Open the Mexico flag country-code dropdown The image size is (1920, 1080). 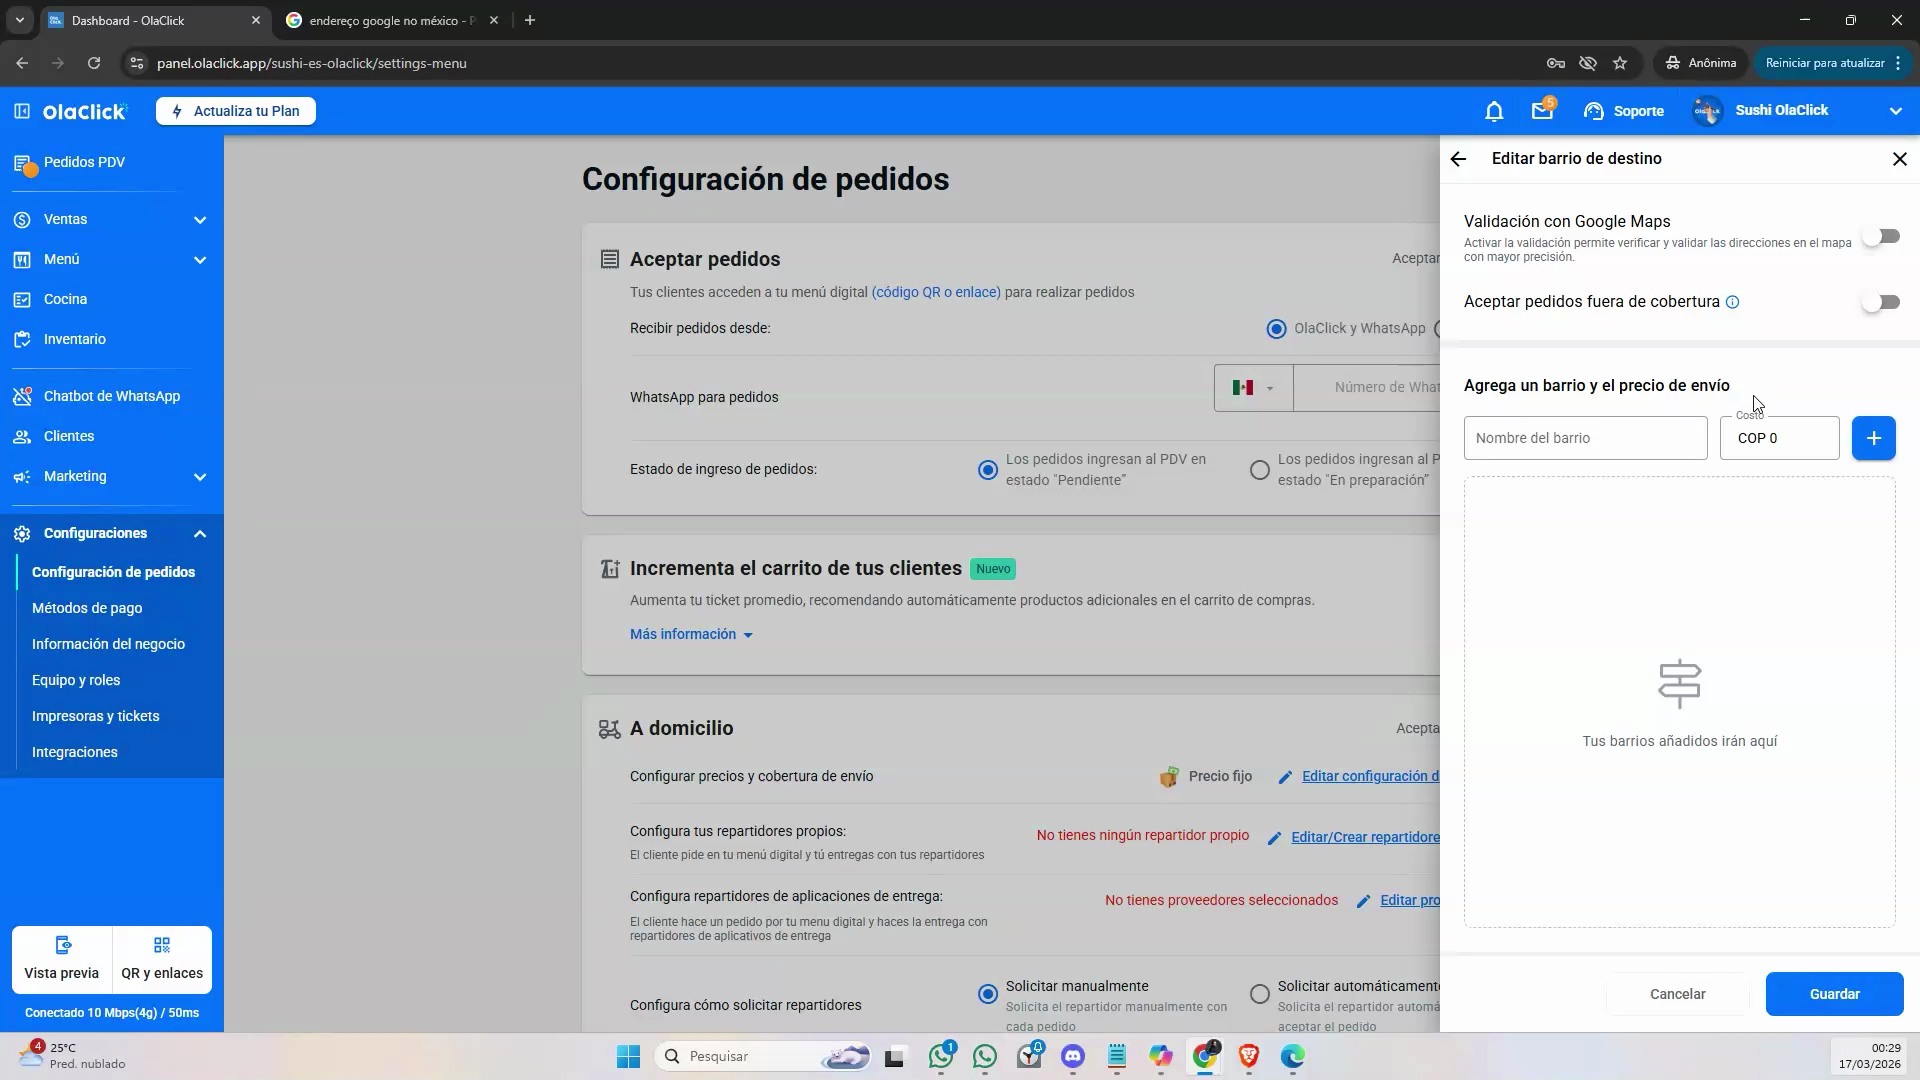(1253, 388)
